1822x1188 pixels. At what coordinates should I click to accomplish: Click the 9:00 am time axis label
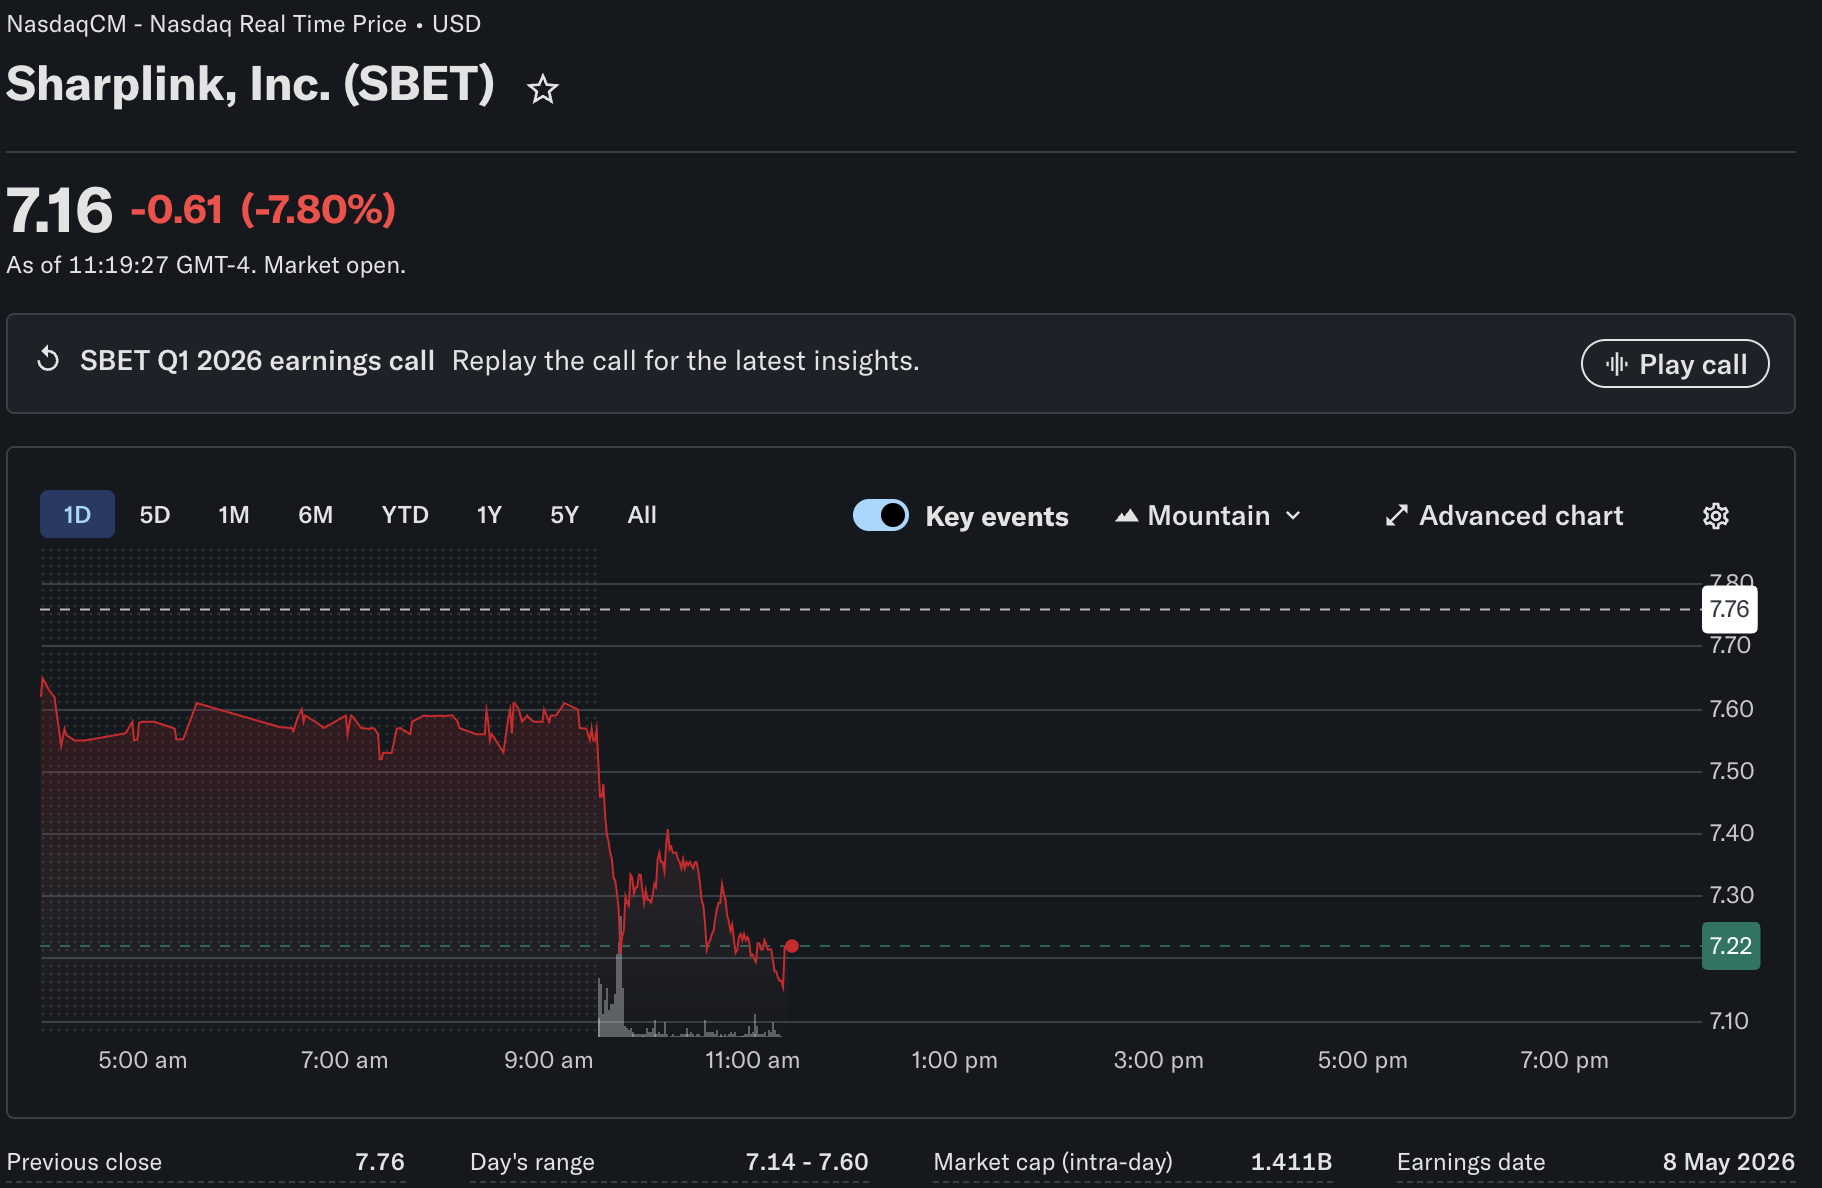pos(548,1060)
